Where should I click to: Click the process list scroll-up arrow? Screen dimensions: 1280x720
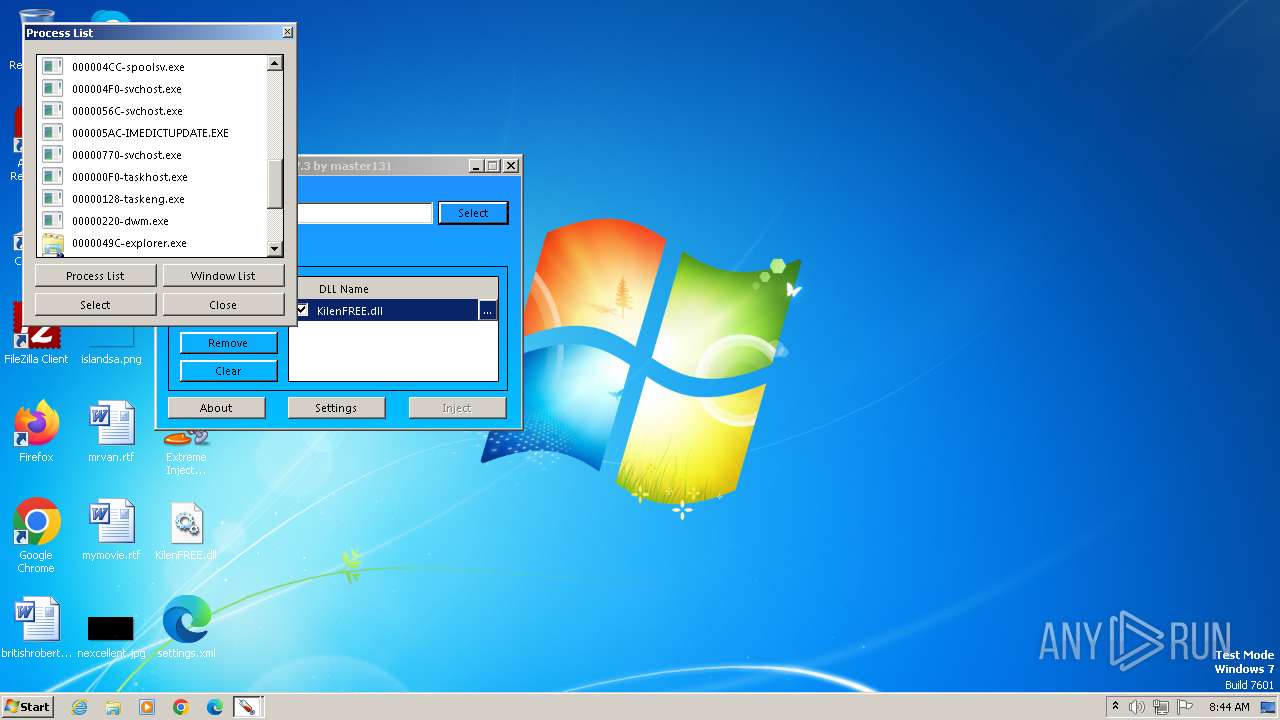pyautogui.click(x=275, y=63)
